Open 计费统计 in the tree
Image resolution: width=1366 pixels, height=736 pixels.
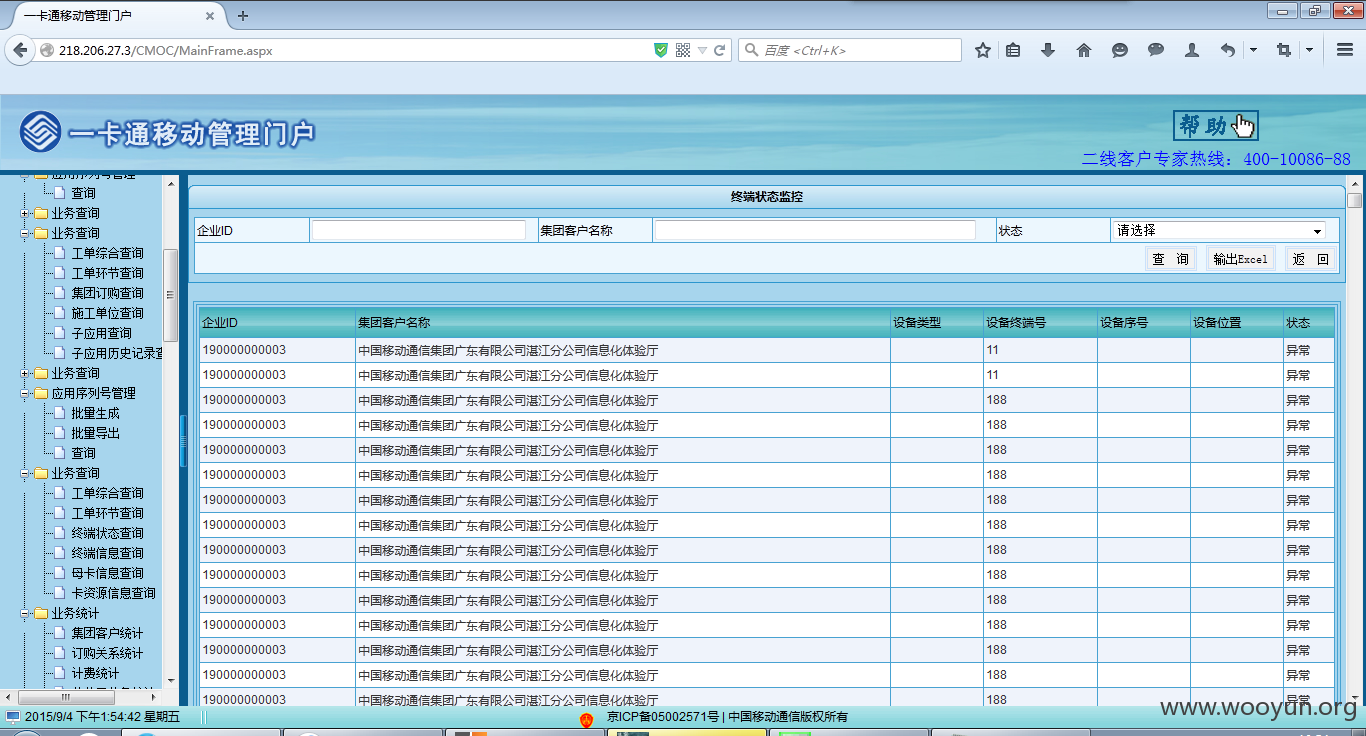pos(95,673)
